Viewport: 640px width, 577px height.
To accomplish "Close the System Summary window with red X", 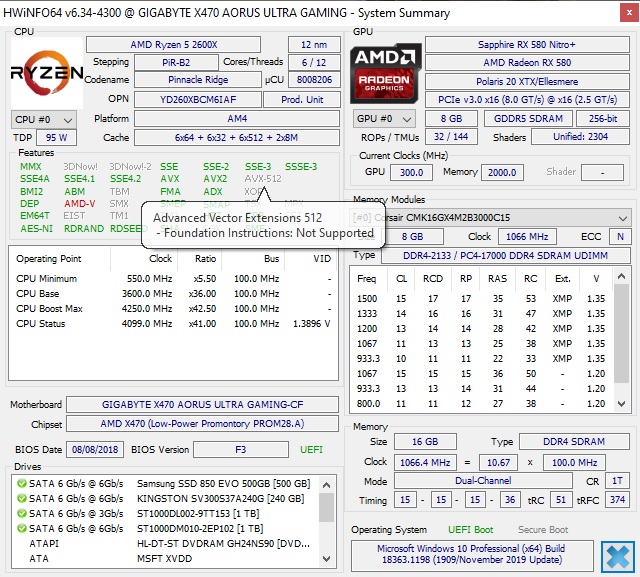I will click(x=629, y=13).
